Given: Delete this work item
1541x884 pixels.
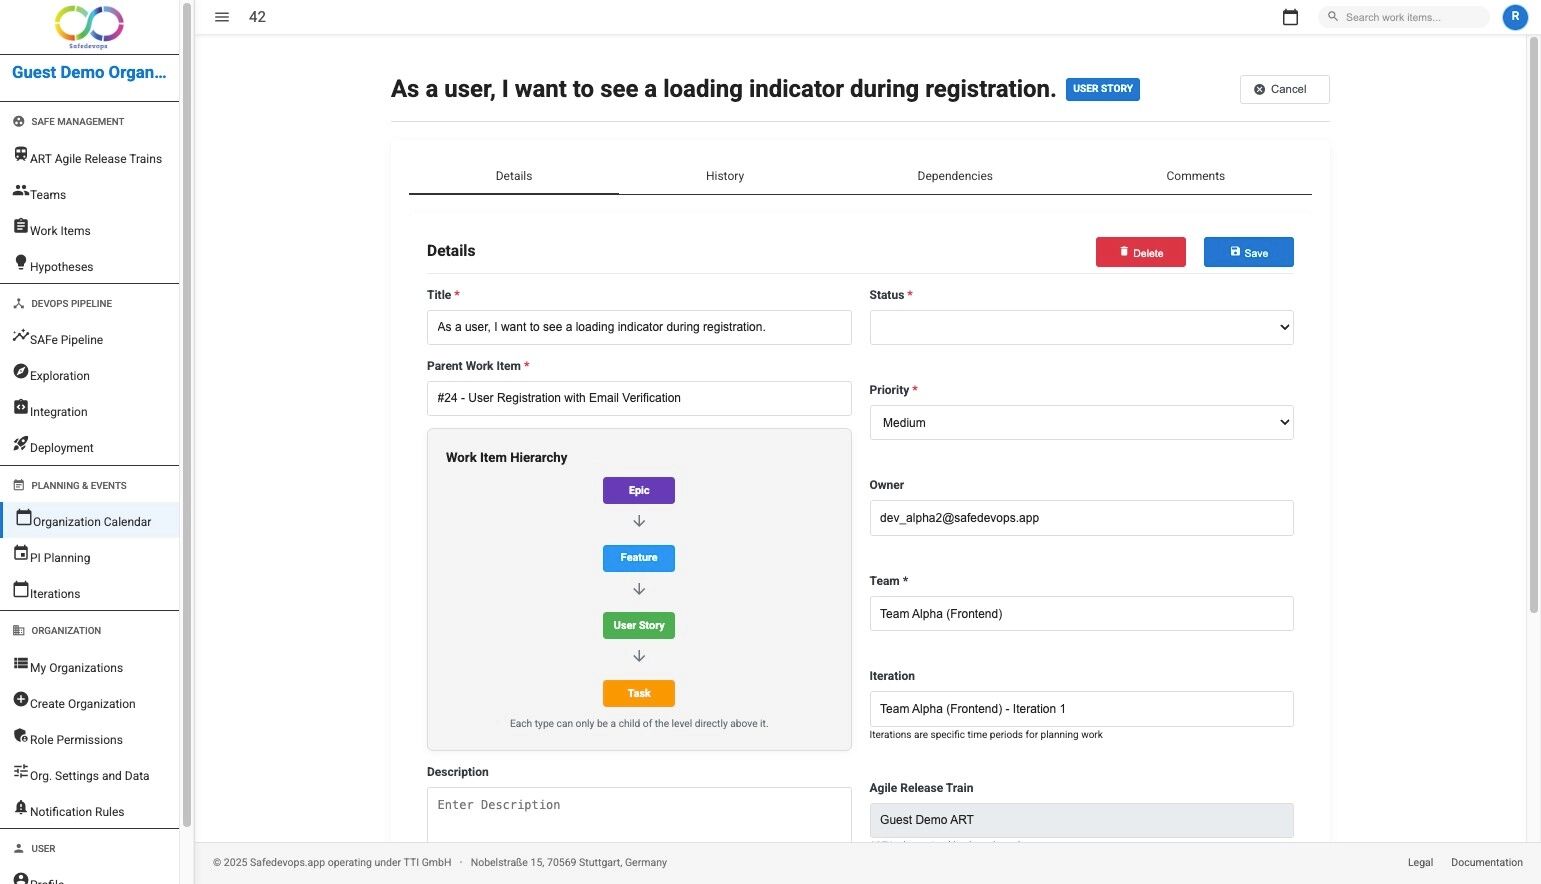Looking at the screenshot, I should 1140,252.
